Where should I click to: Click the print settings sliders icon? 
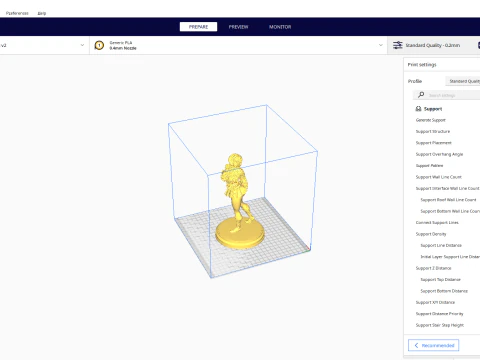pyautogui.click(x=397, y=45)
